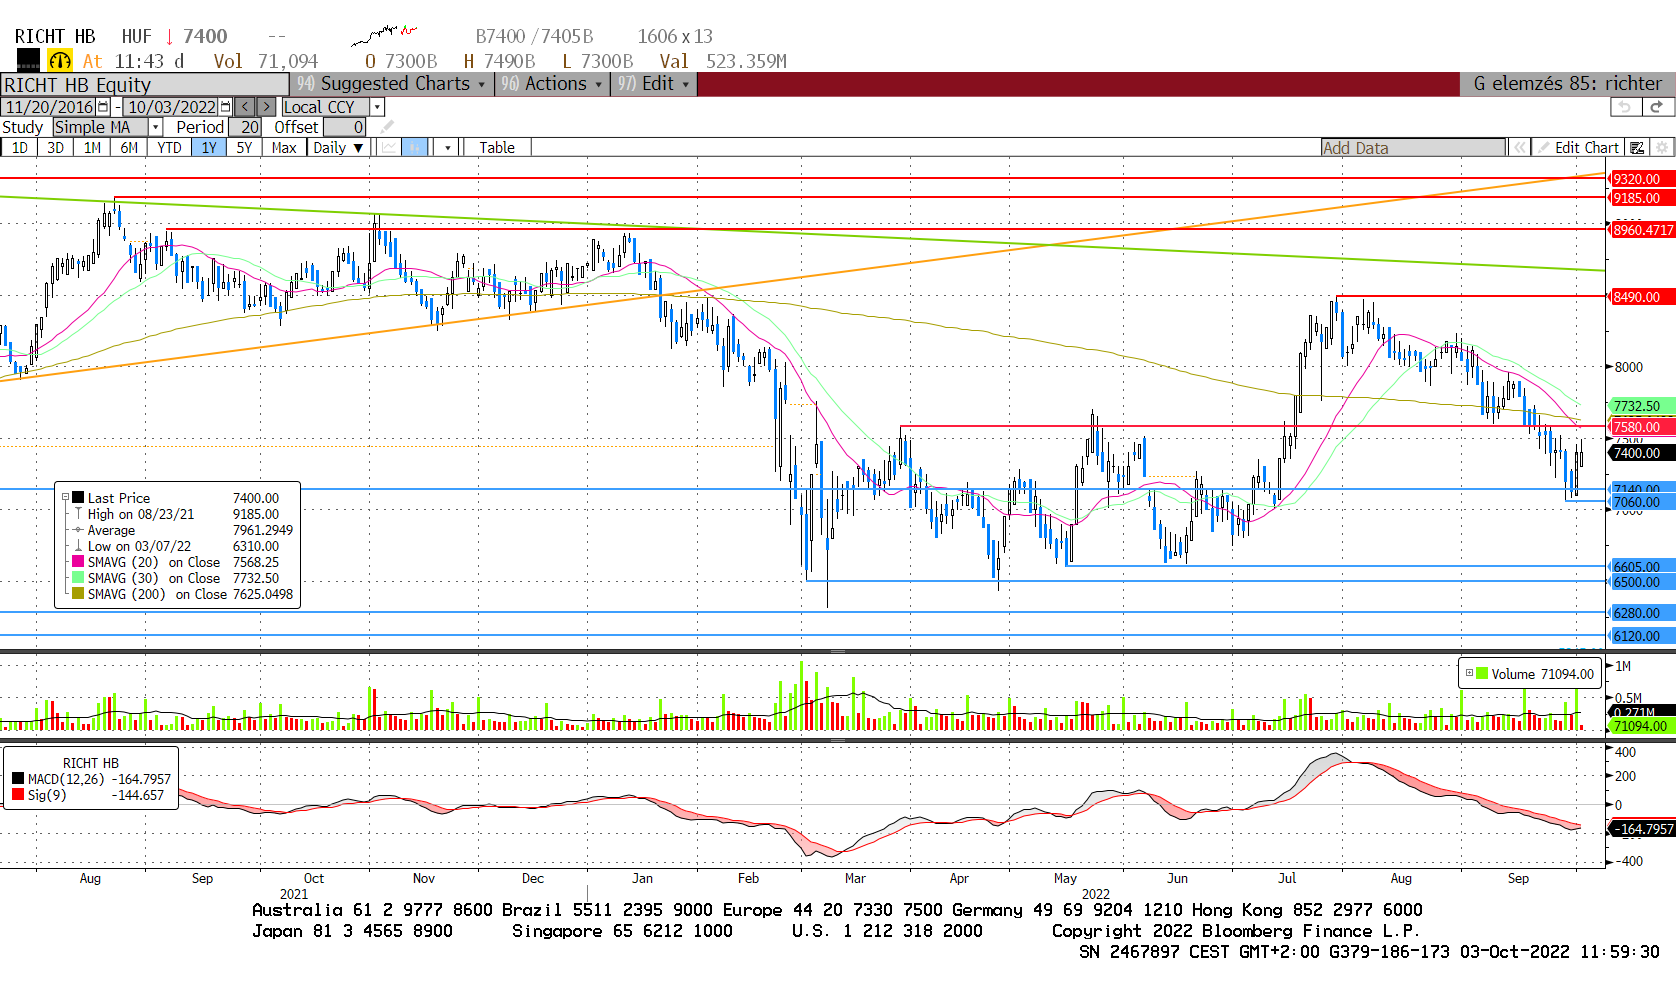Click Low on 03/07/22 marker icon
Viewport: 1676px width, 995px height.
78,546
